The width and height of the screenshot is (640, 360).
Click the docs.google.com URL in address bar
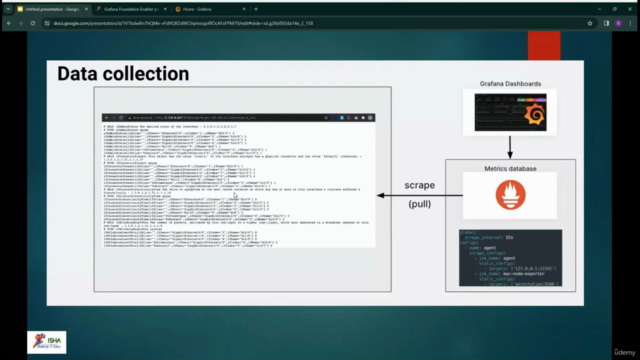coord(183,23)
